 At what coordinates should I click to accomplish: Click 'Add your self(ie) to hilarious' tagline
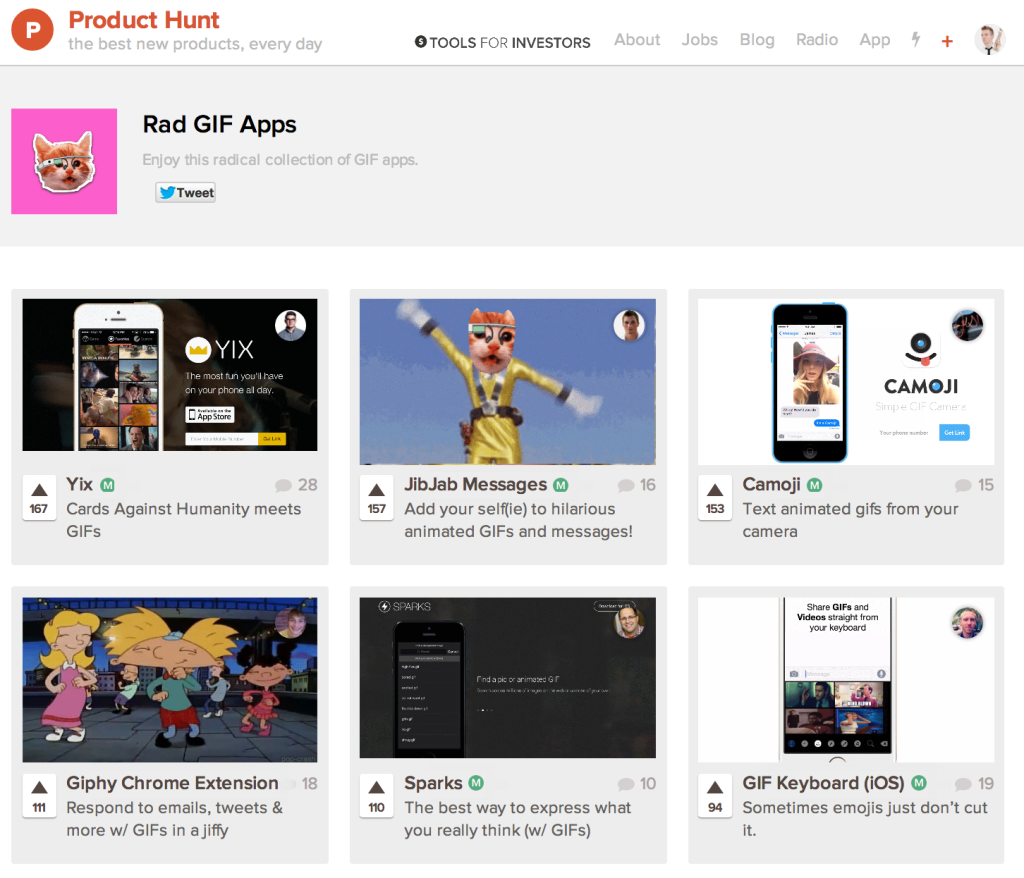pos(519,520)
